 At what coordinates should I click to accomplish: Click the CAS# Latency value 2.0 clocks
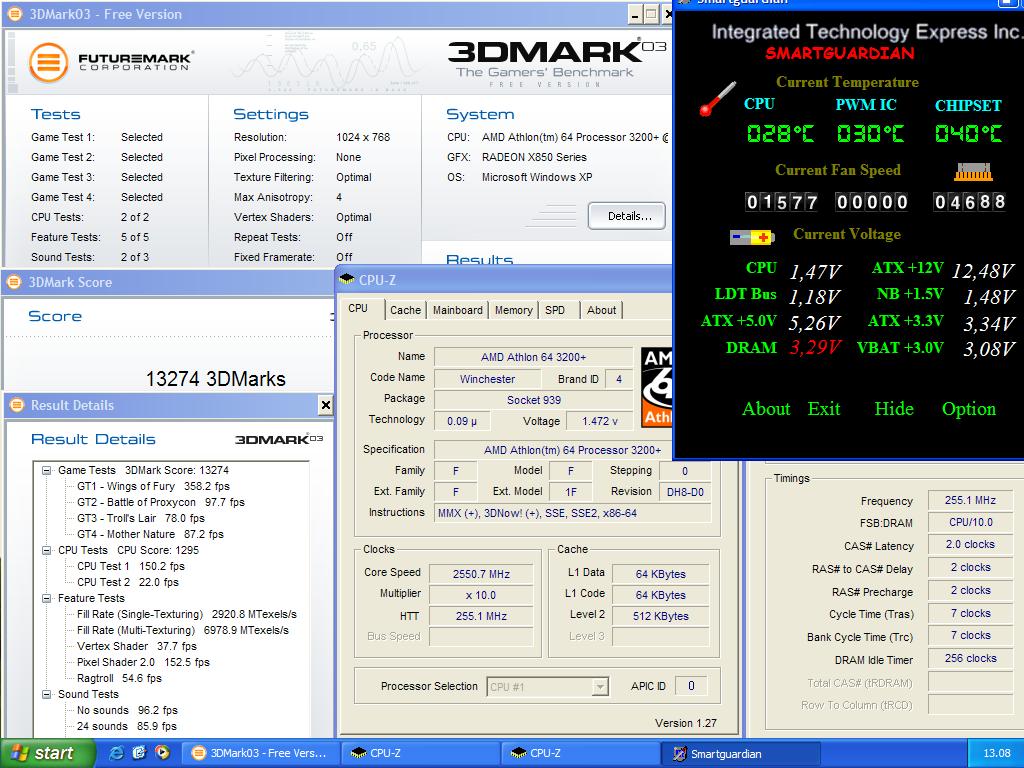click(970, 545)
